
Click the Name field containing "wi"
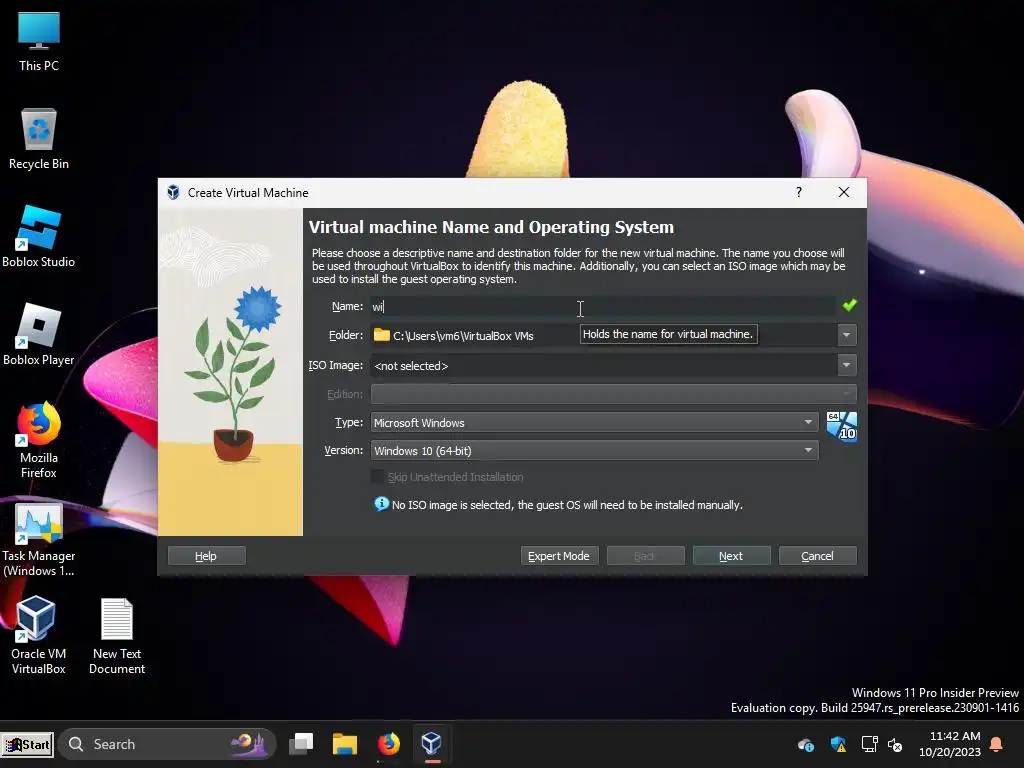pos(603,306)
